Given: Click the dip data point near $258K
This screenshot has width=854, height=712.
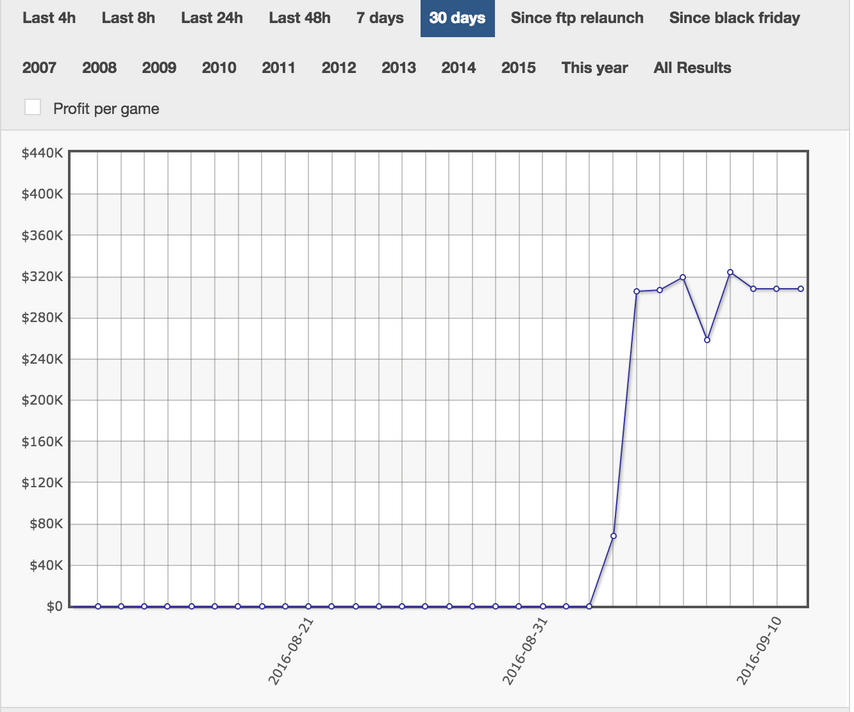Looking at the screenshot, I should tap(707, 340).
